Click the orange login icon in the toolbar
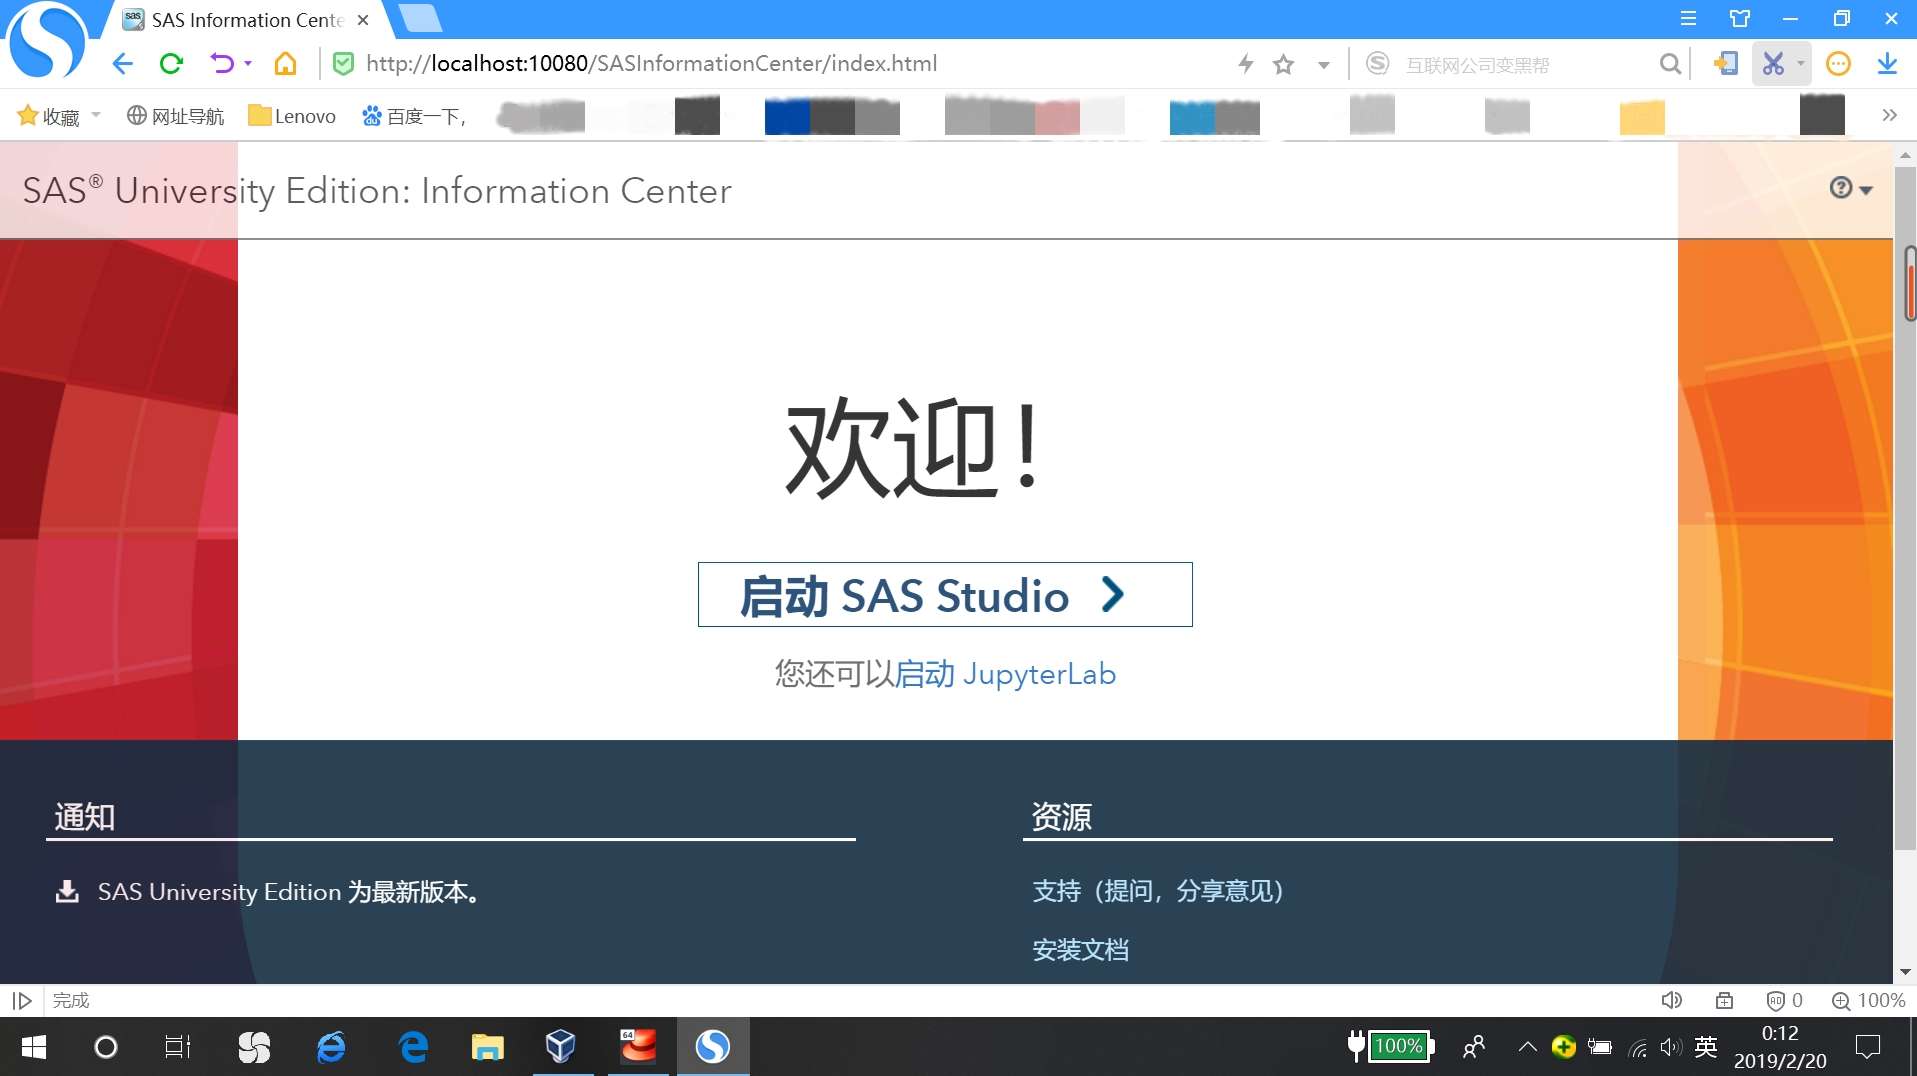The height and width of the screenshot is (1076, 1917). [x=1726, y=64]
